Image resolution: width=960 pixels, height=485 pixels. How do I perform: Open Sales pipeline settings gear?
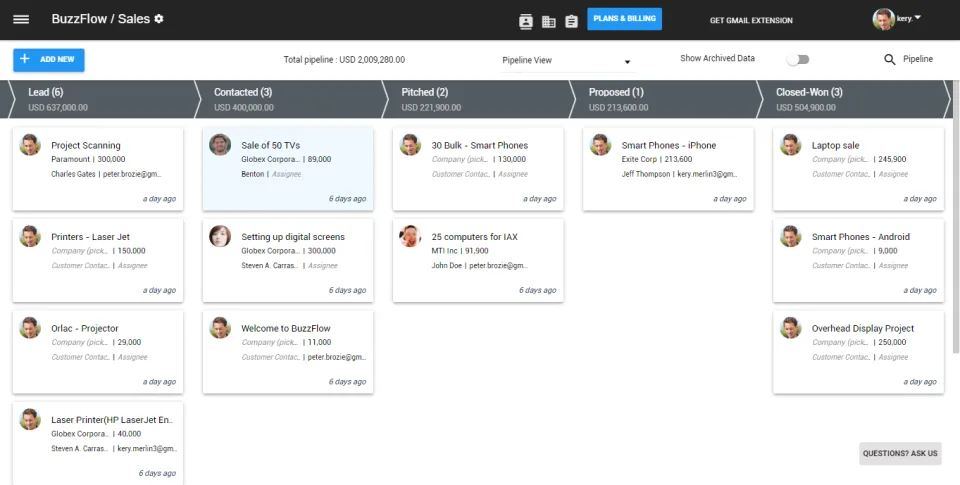[159, 19]
